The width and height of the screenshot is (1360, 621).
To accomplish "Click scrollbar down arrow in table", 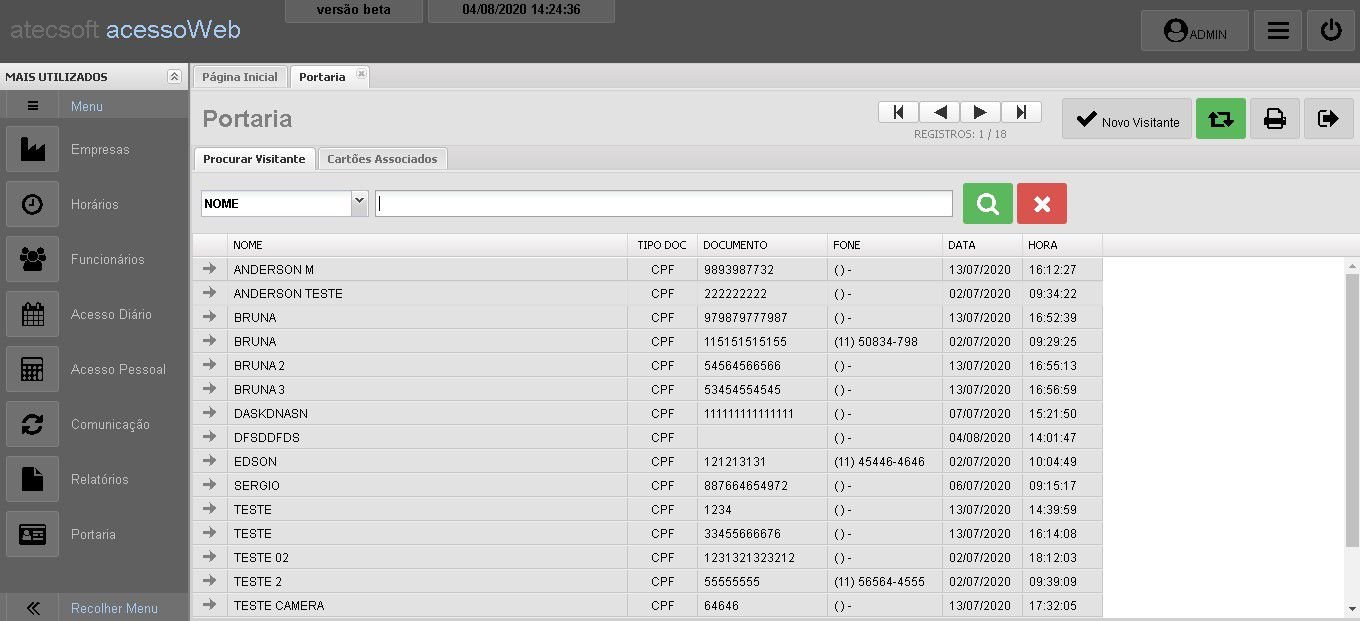I will [1353, 608].
